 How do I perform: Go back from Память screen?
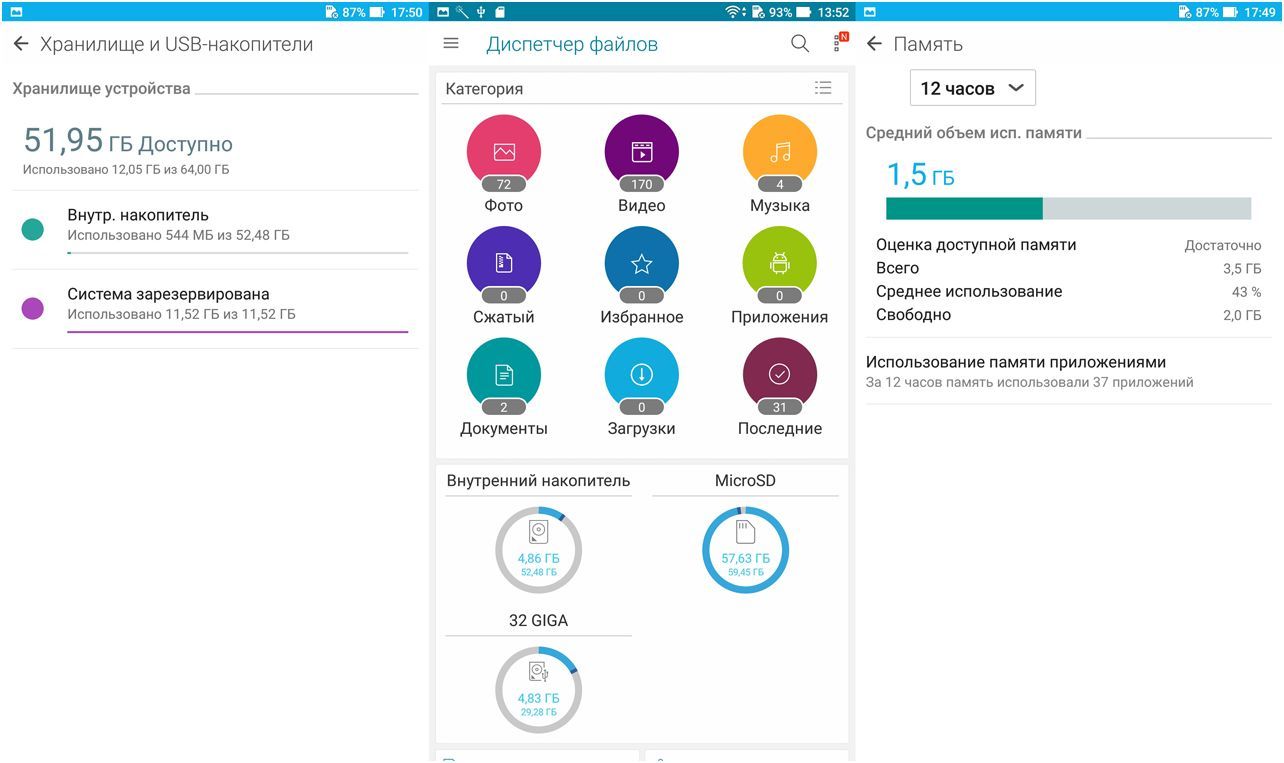(874, 44)
